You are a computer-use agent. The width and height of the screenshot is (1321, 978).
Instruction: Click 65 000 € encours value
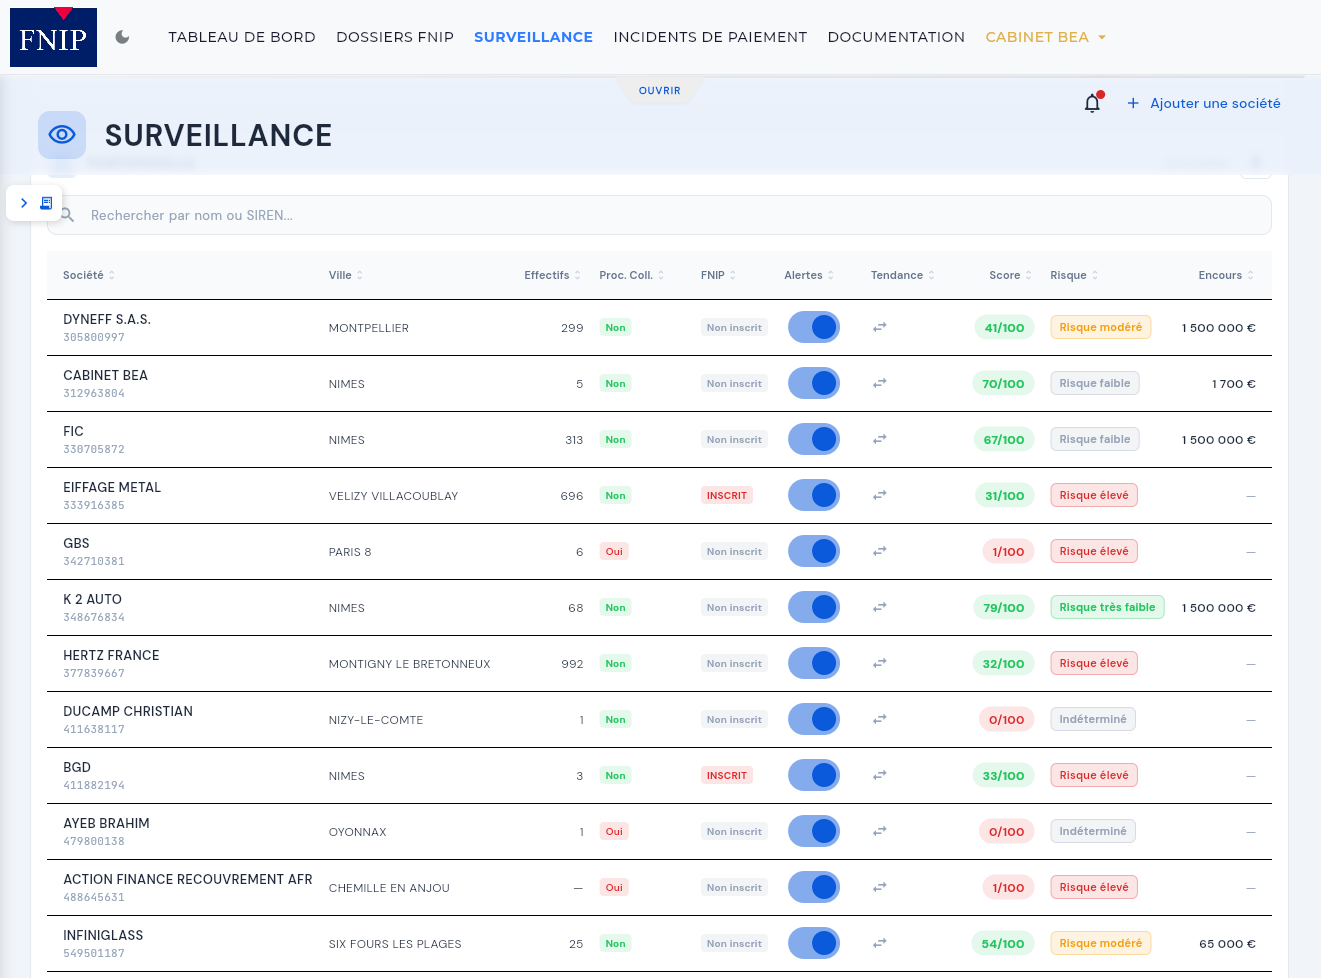click(x=1227, y=943)
